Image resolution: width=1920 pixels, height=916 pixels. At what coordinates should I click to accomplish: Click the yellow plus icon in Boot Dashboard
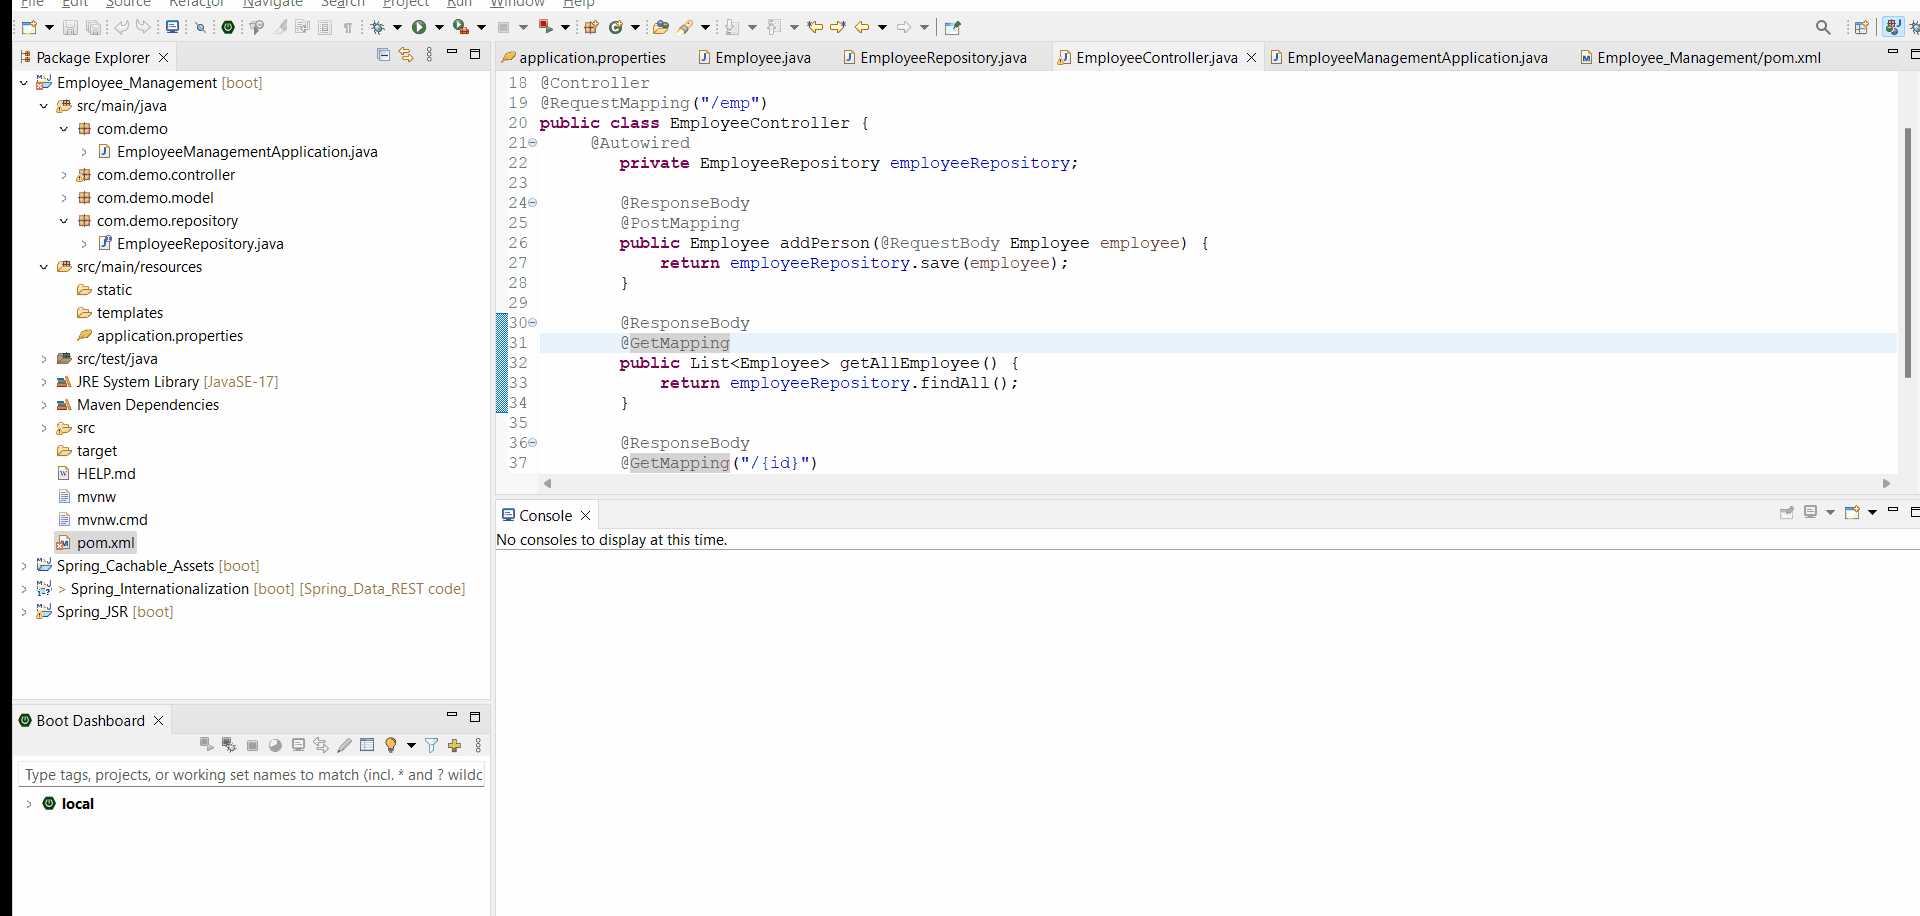click(455, 745)
